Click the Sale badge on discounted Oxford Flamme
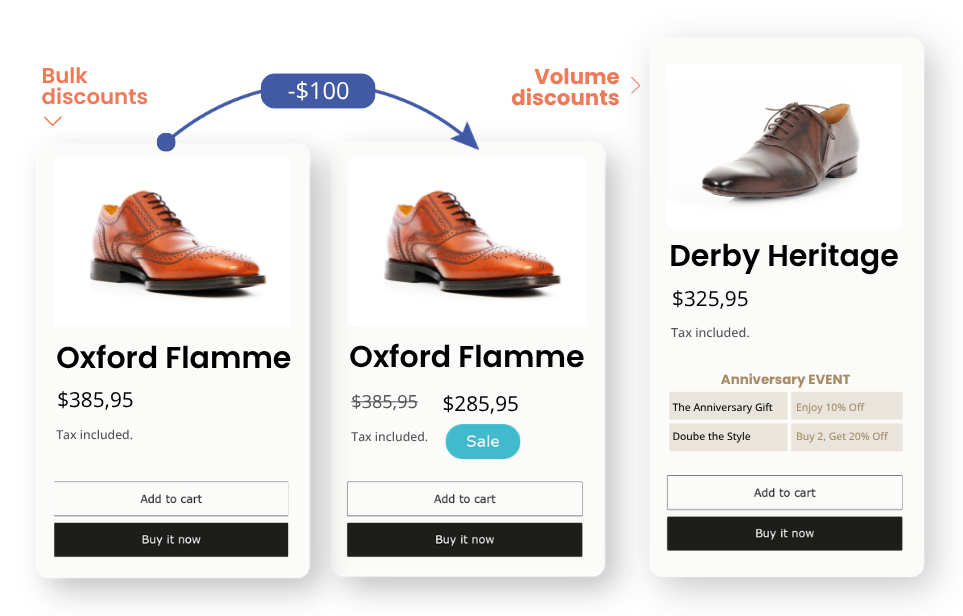Image resolution: width=963 pixels, height=616 pixels. click(x=482, y=441)
